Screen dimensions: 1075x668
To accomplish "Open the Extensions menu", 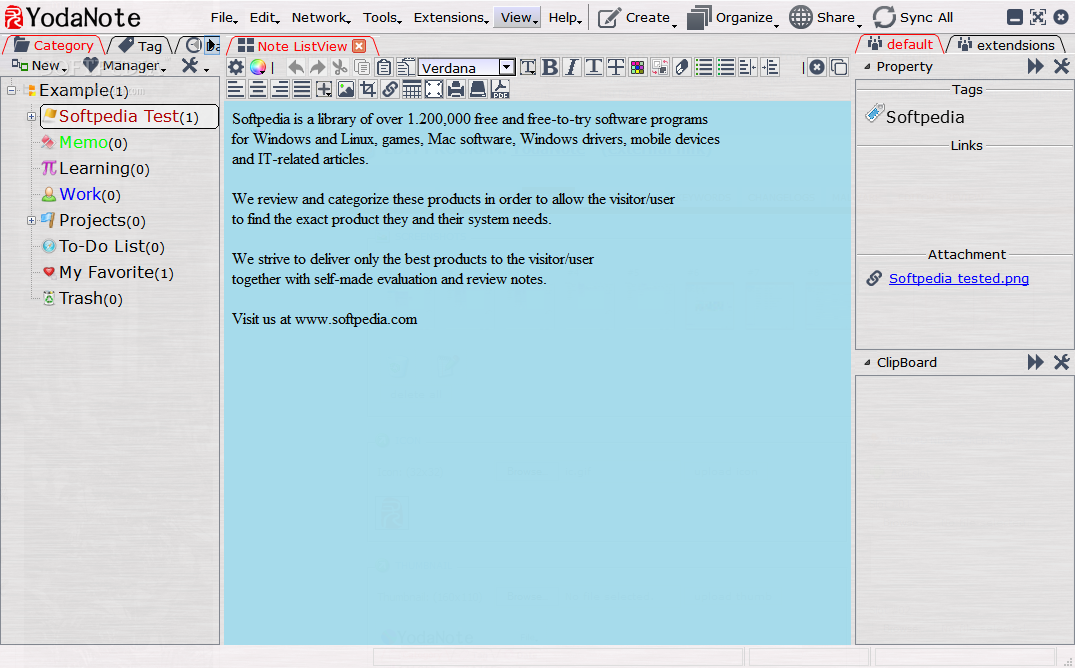I will (x=451, y=18).
